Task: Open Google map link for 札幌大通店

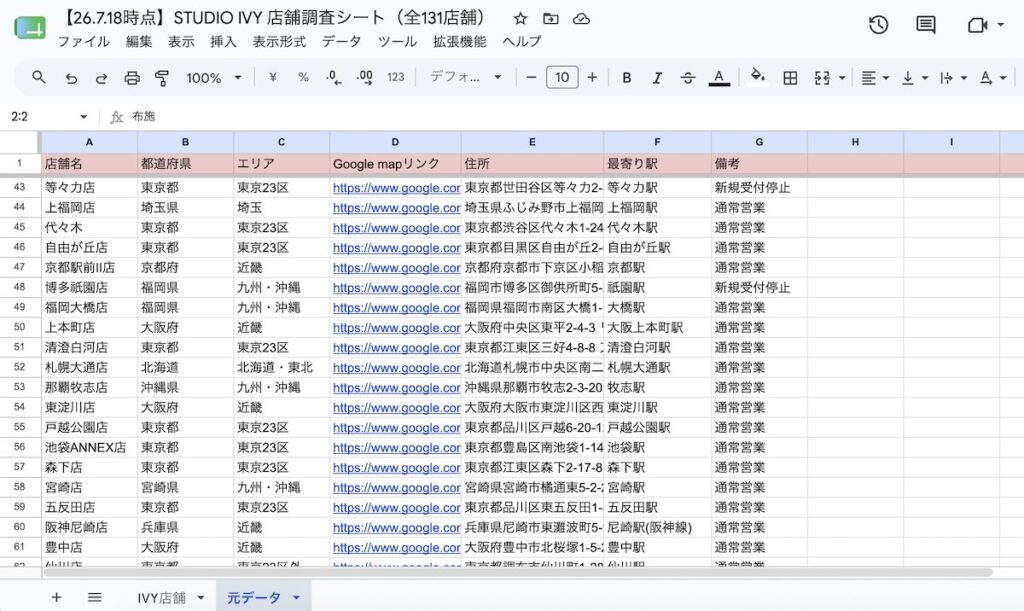Action: pyautogui.click(x=396, y=368)
